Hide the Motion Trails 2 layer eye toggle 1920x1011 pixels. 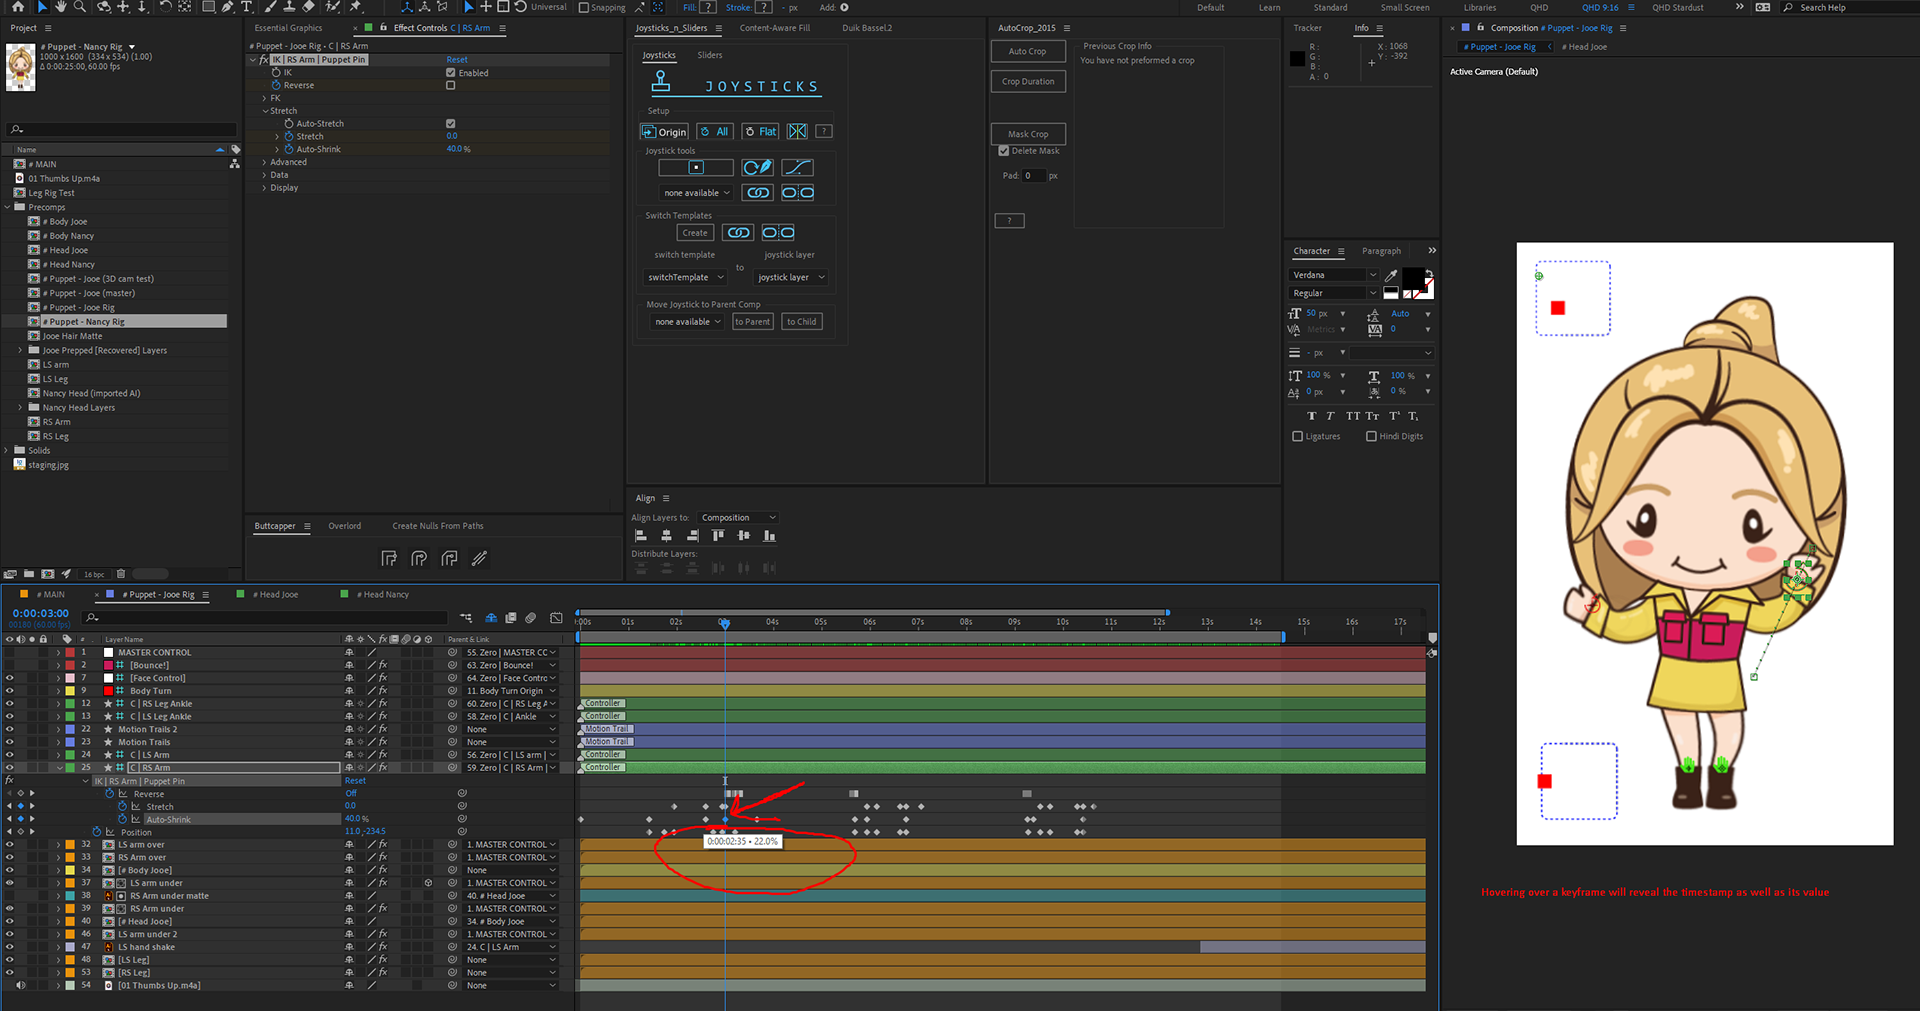click(10, 729)
